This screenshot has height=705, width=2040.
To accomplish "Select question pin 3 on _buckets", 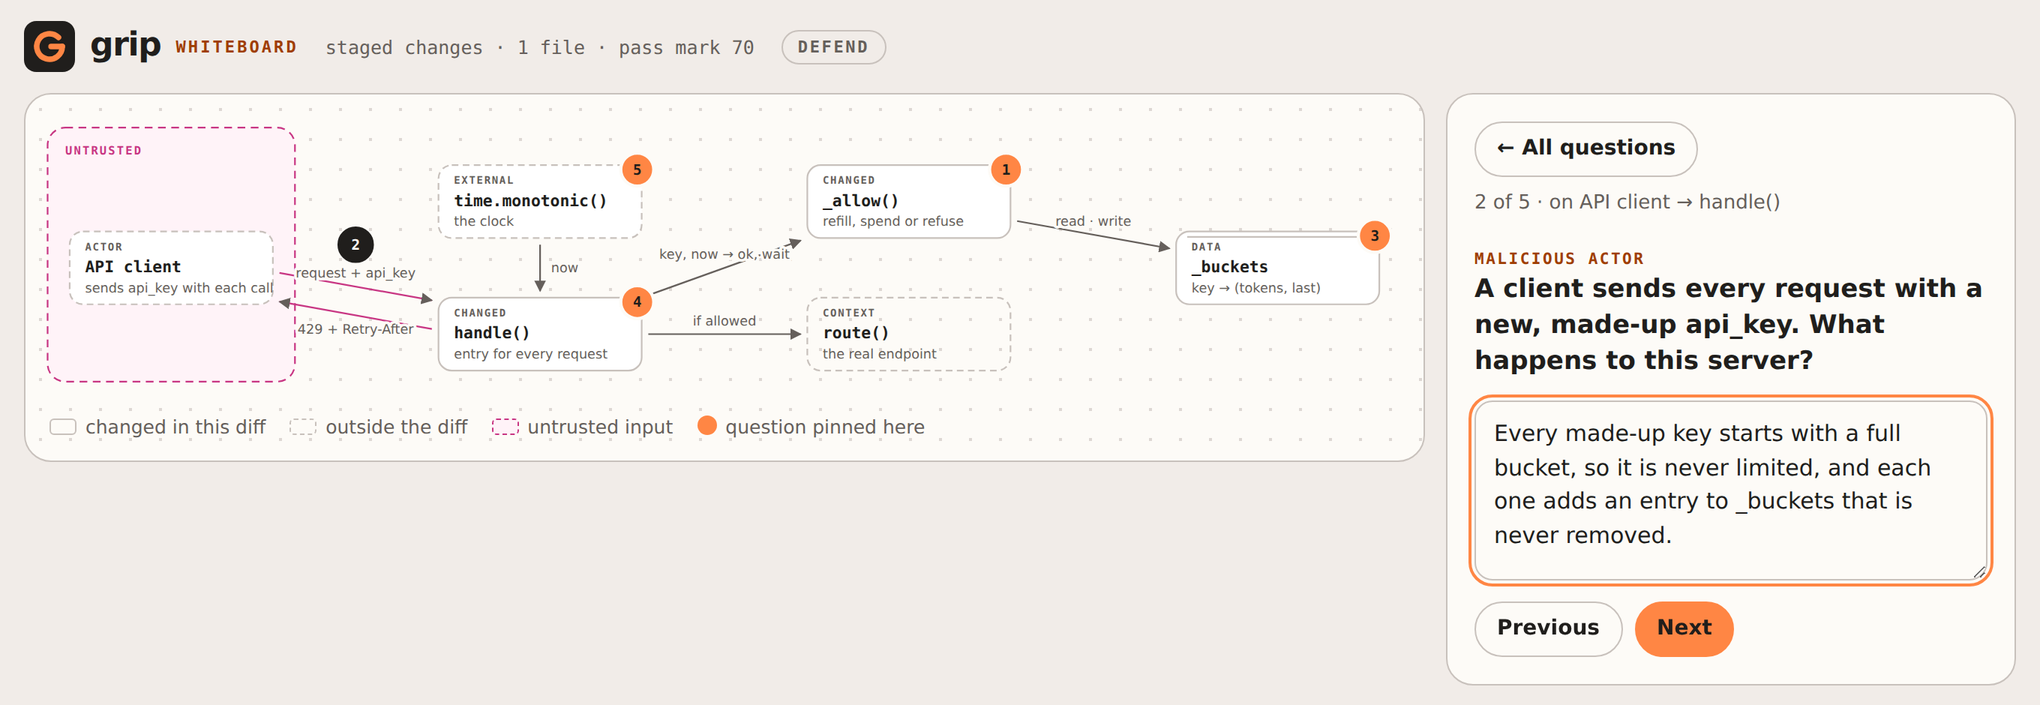I will pyautogui.click(x=1375, y=236).
